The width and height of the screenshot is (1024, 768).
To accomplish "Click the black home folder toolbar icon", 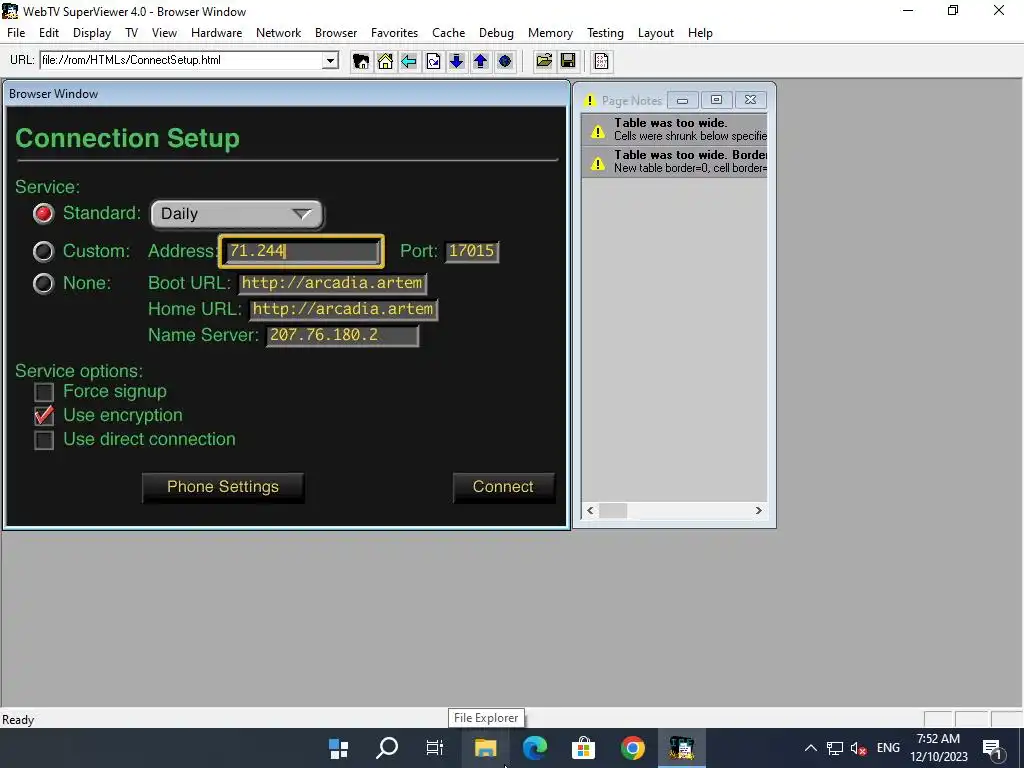I will click(x=360, y=61).
